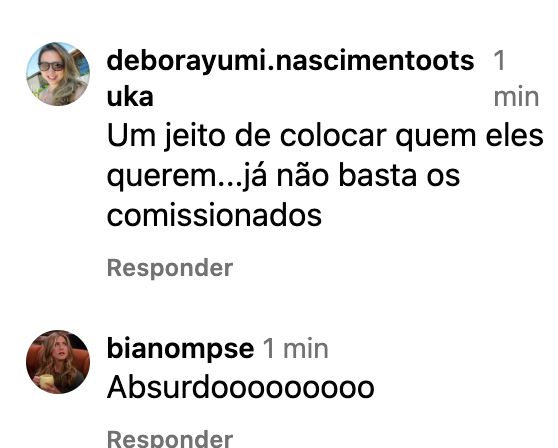558x448 pixels.
Task: Click the '1' timestamp digit next to deborayumi.nascimentoots
Action: coord(499,60)
